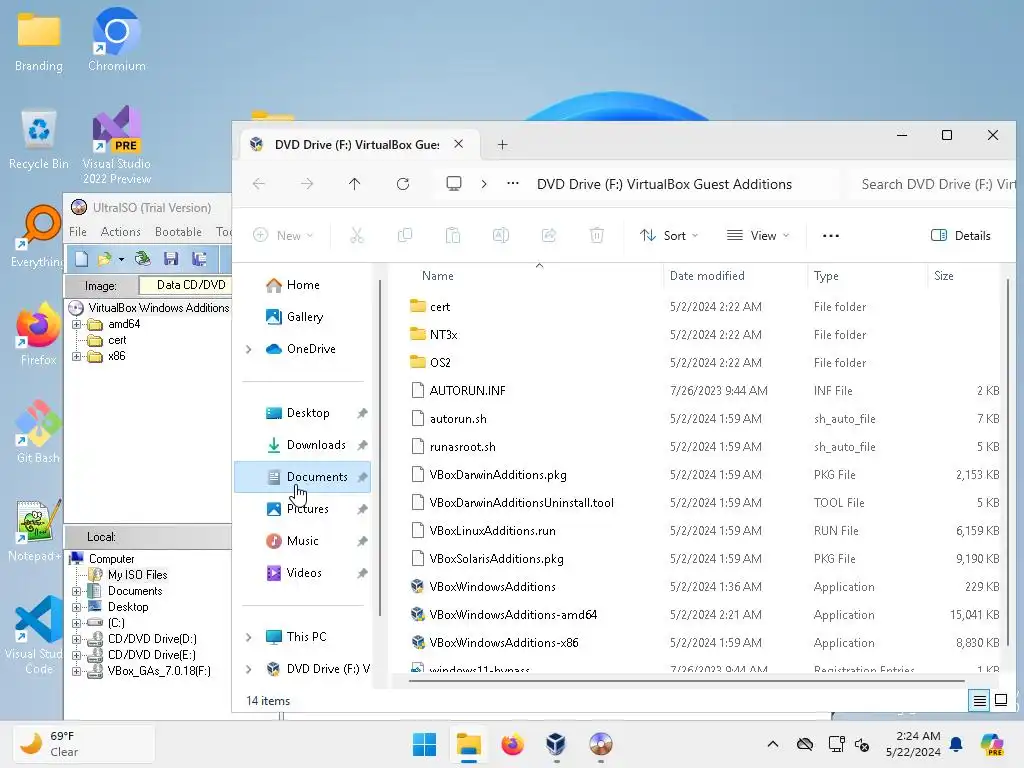
Task: Click the Search DVD Drive field
Action: tap(934, 185)
